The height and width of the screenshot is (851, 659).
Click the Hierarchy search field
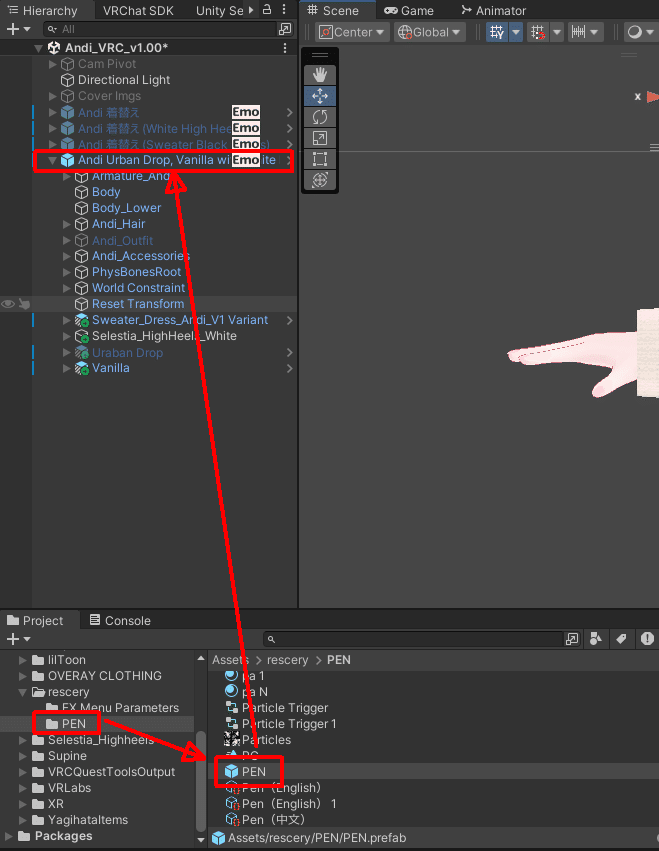(x=160, y=29)
